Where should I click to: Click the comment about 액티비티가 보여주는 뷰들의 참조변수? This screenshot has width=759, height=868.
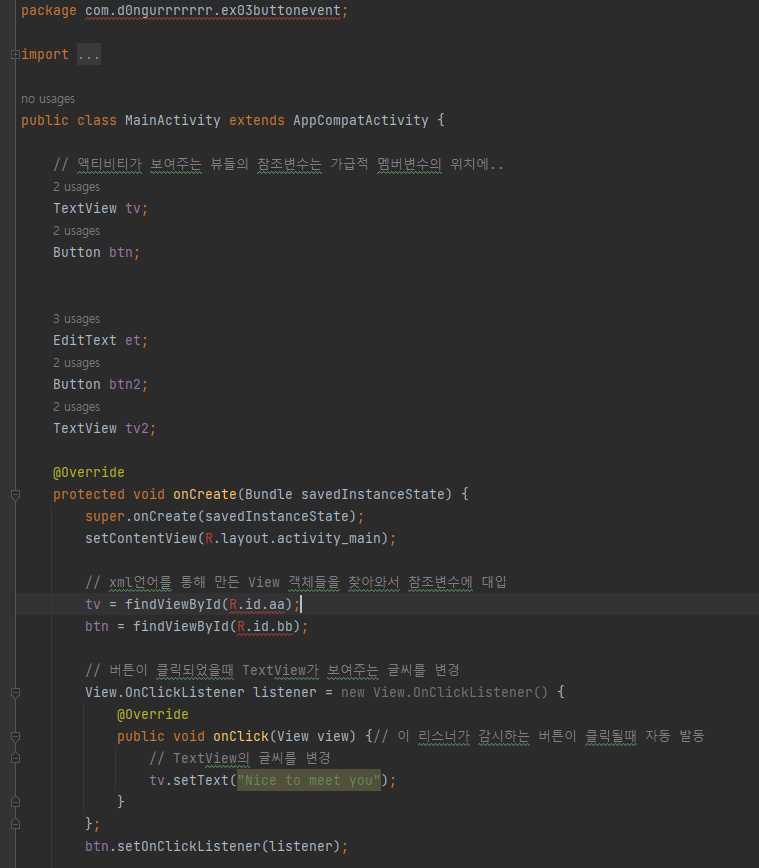coord(278,164)
